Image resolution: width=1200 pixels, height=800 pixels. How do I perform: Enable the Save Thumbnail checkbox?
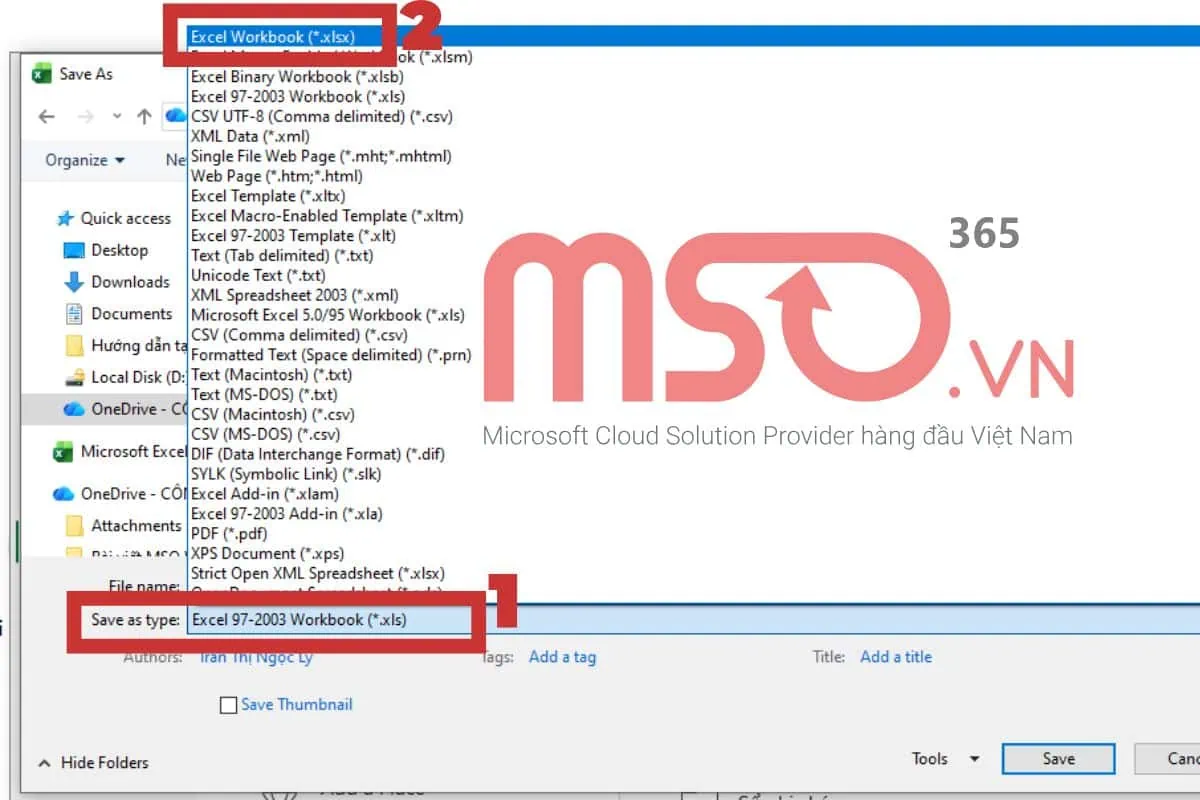tap(228, 705)
